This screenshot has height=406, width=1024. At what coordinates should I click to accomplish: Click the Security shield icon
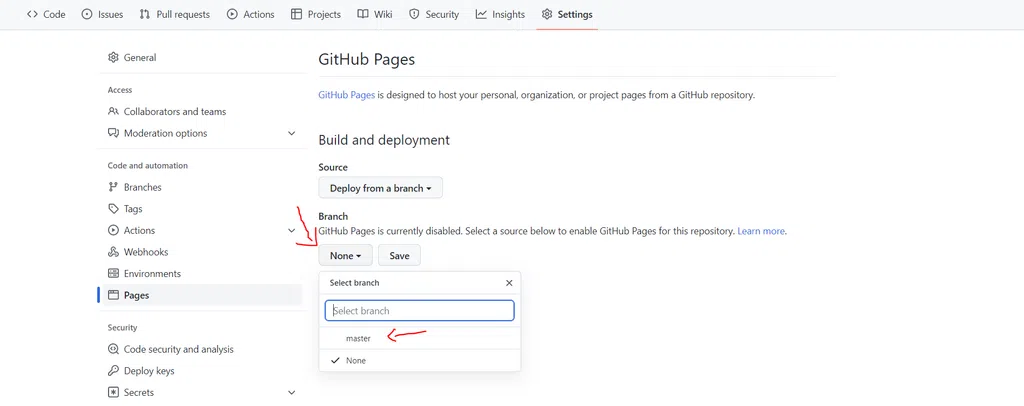(414, 14)
